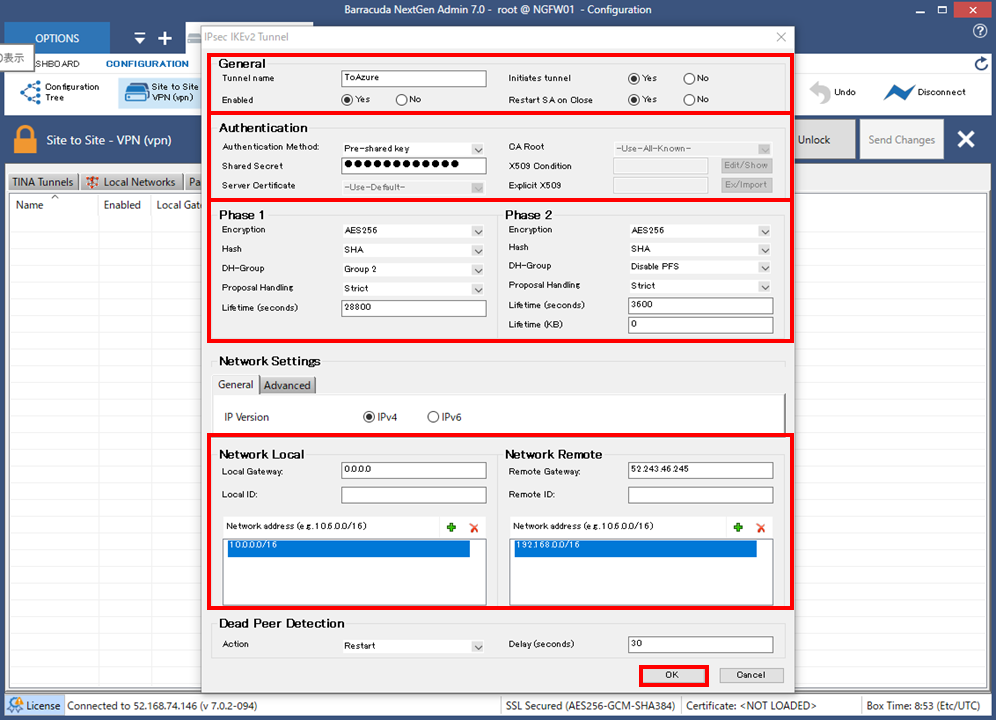Click the Tunnel name field
The width and height of the screenshot is (996, 720).
pos(414,78)
